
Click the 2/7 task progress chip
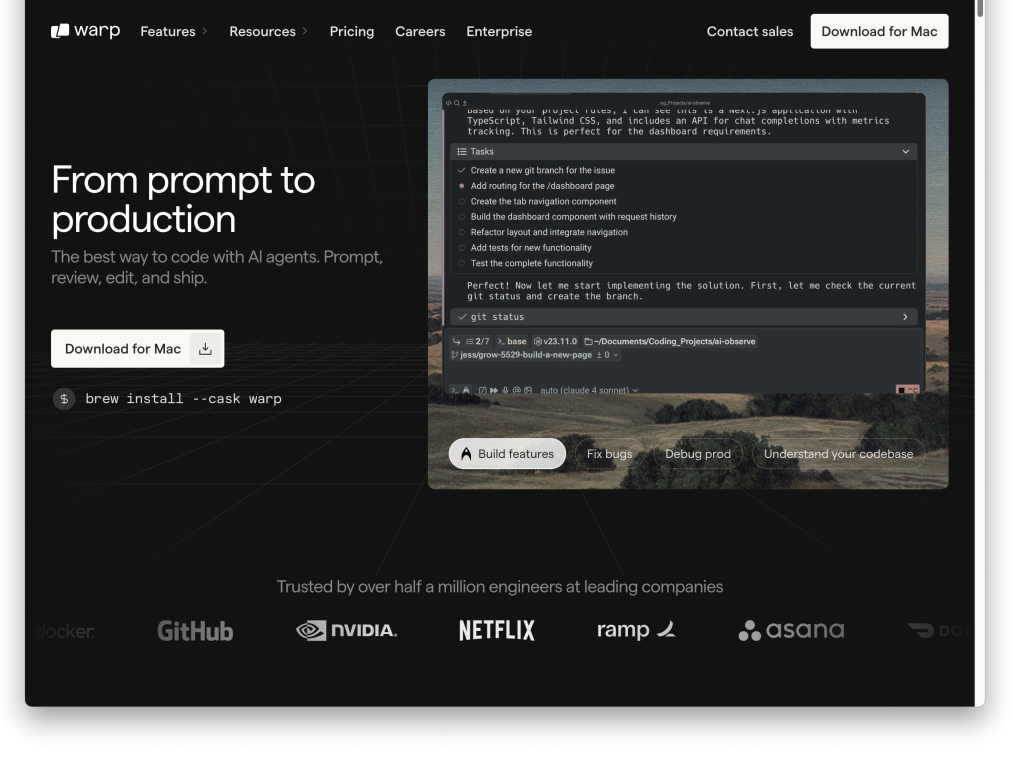click(x=477, y=341)
